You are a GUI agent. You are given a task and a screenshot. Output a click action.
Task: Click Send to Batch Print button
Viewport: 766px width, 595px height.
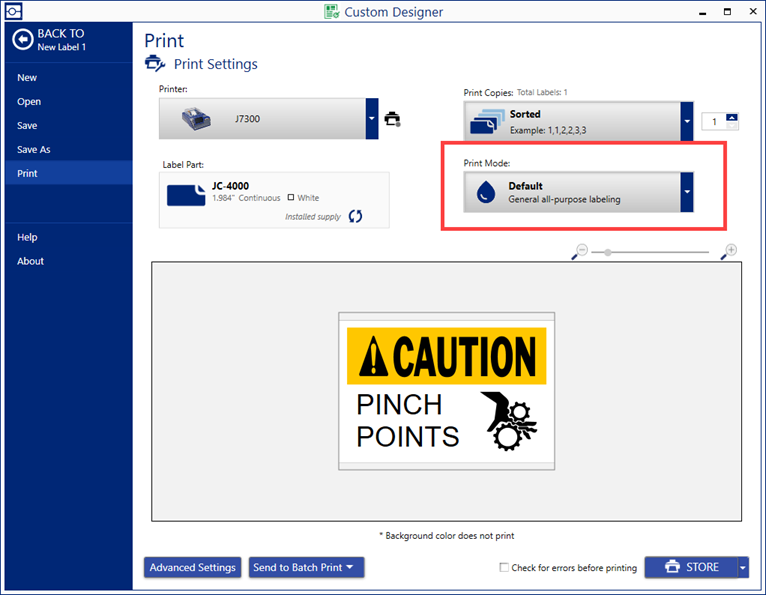tap(306, 567)
